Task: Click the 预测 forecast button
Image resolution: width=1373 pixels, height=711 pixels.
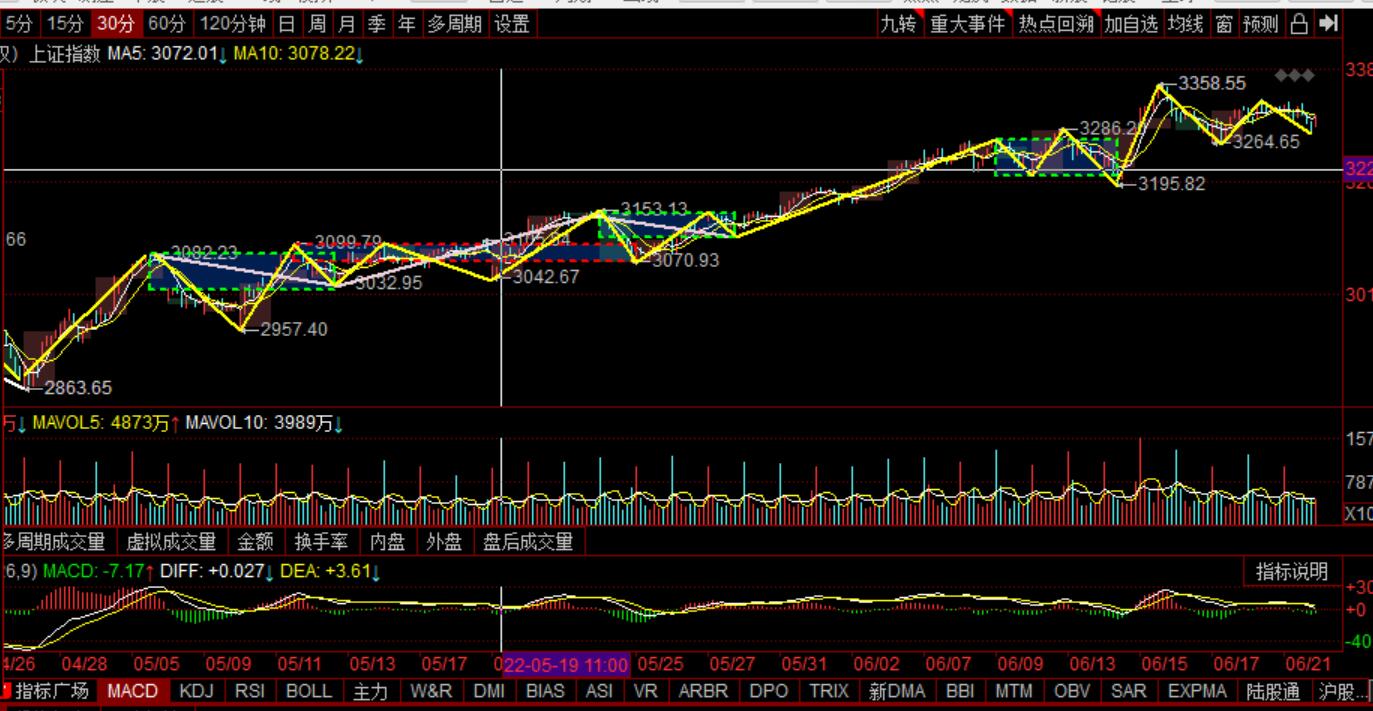Action: click(x=1261, y=24)
